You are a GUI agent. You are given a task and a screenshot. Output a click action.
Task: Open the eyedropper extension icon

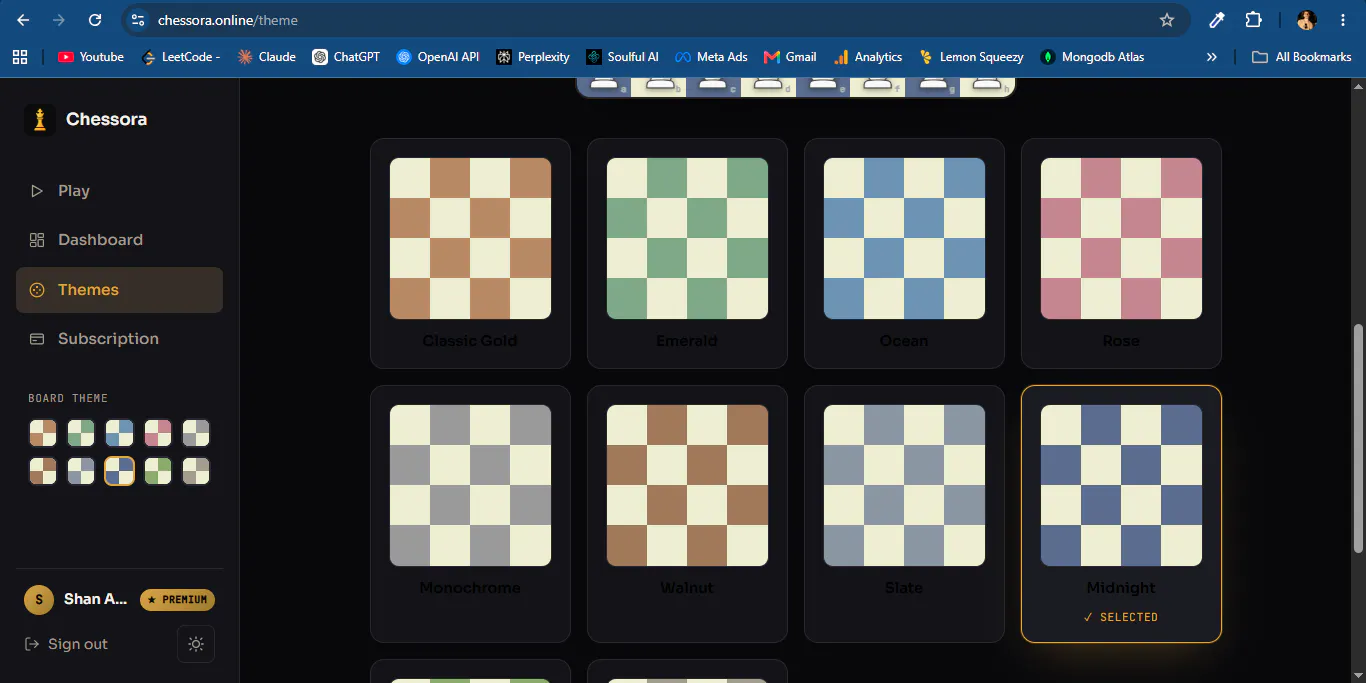click(1217, 20)
